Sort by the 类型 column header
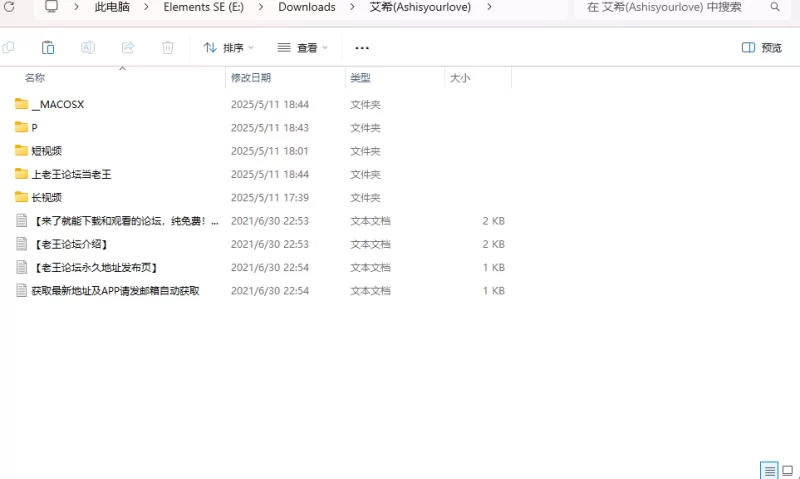 pyautogui.click(x=360, y=78)
